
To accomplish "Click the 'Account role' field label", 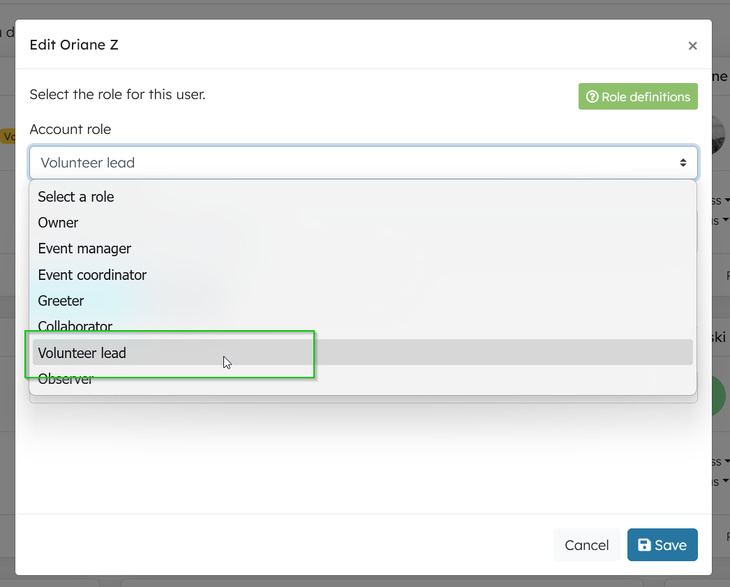I will [x=70, y=129].
